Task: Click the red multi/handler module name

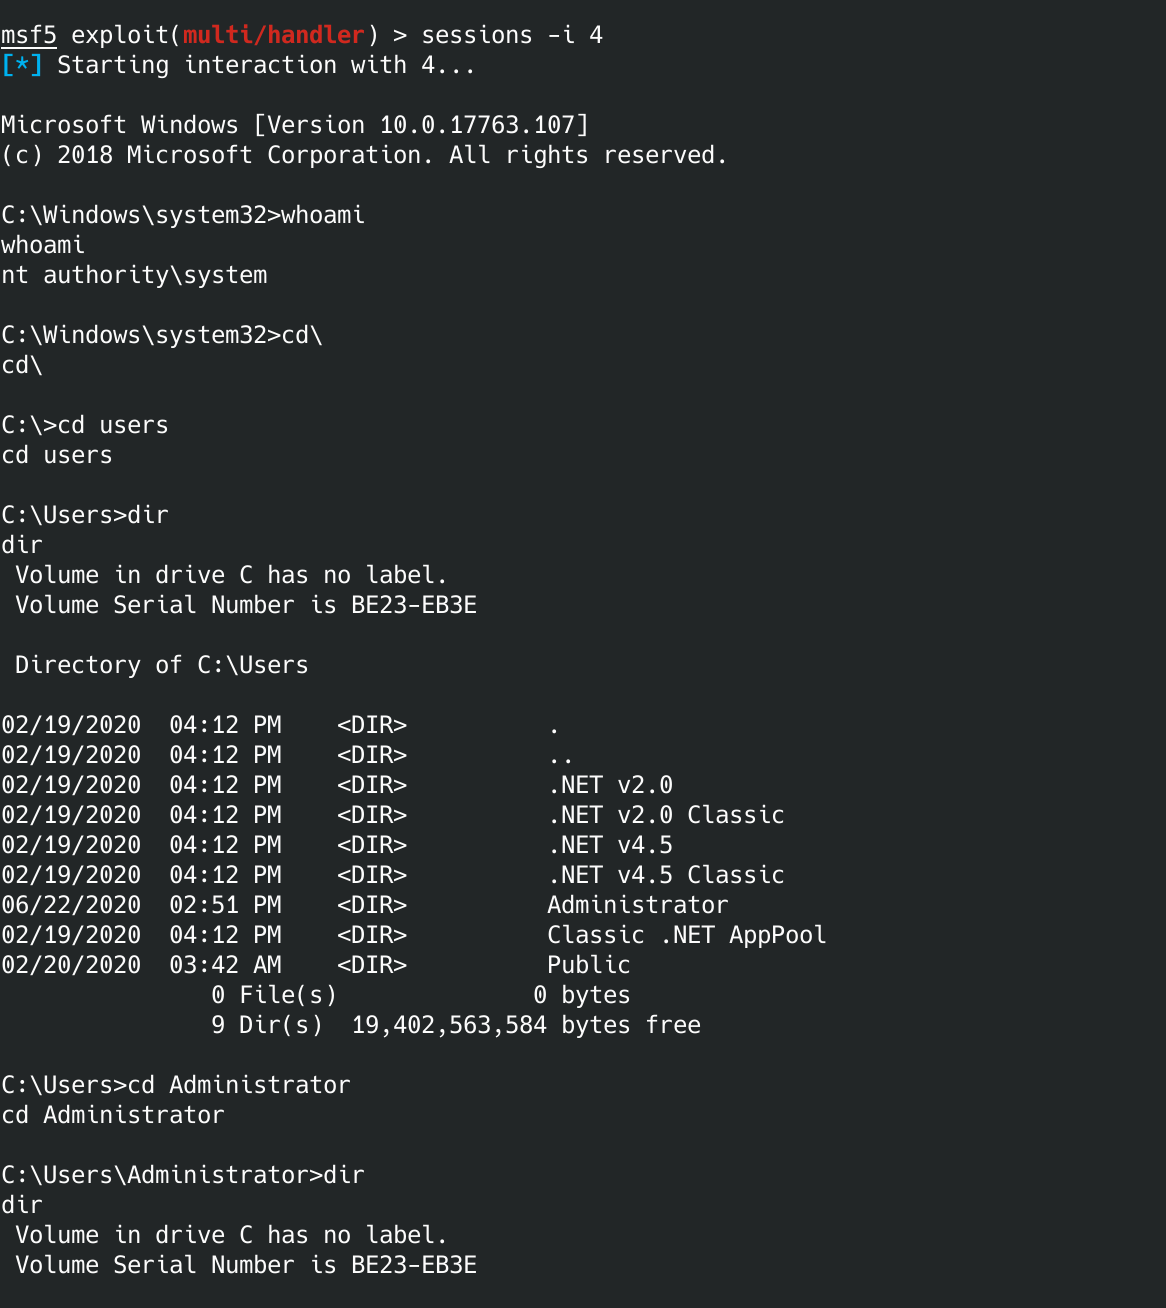Action: [x=273, y=35]
